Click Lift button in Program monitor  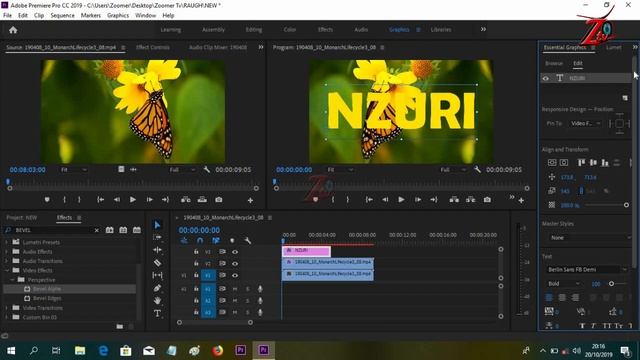coord(454,200)
